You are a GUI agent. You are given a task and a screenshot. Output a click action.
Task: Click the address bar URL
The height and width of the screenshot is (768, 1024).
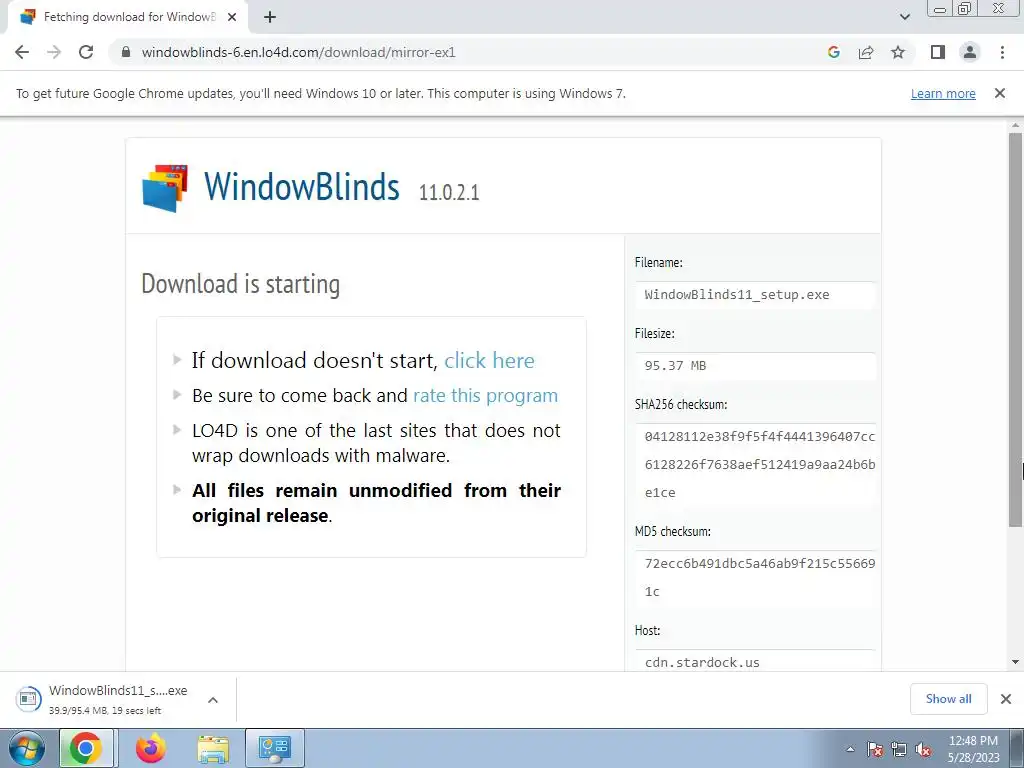click(298, 52)
